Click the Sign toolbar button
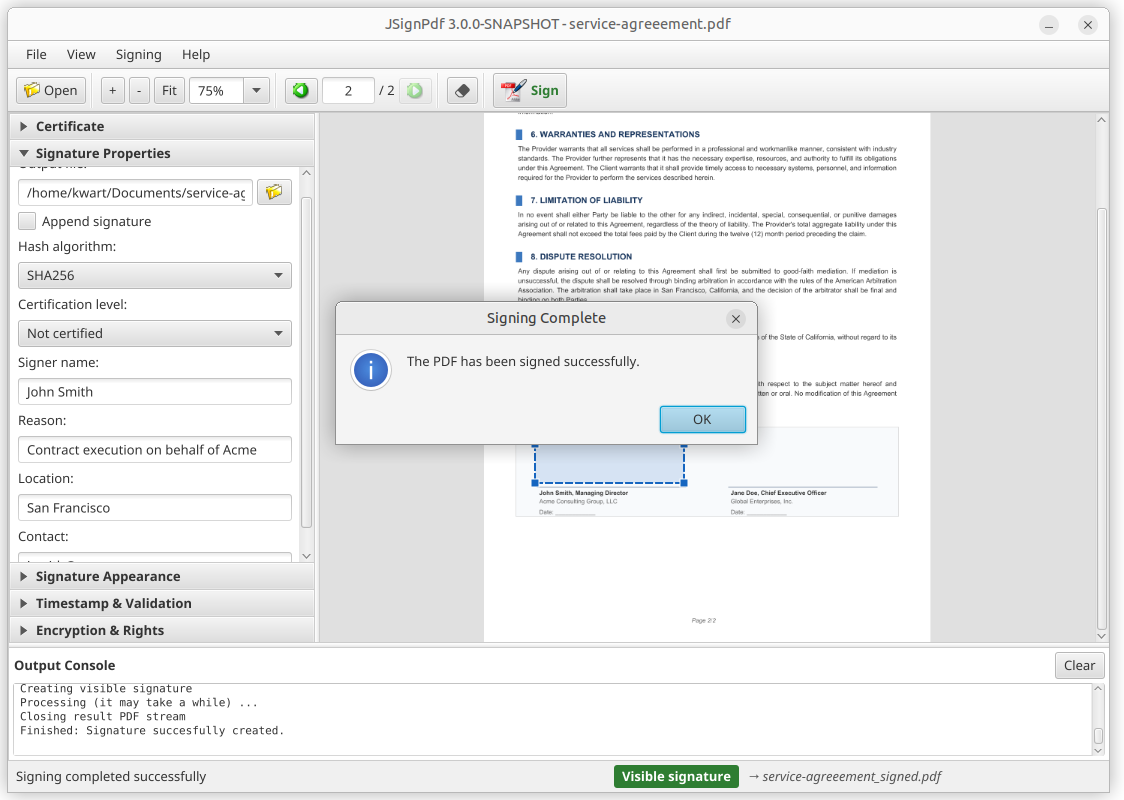This screenshot has width=1124, height=800. (x=530, y=90)
